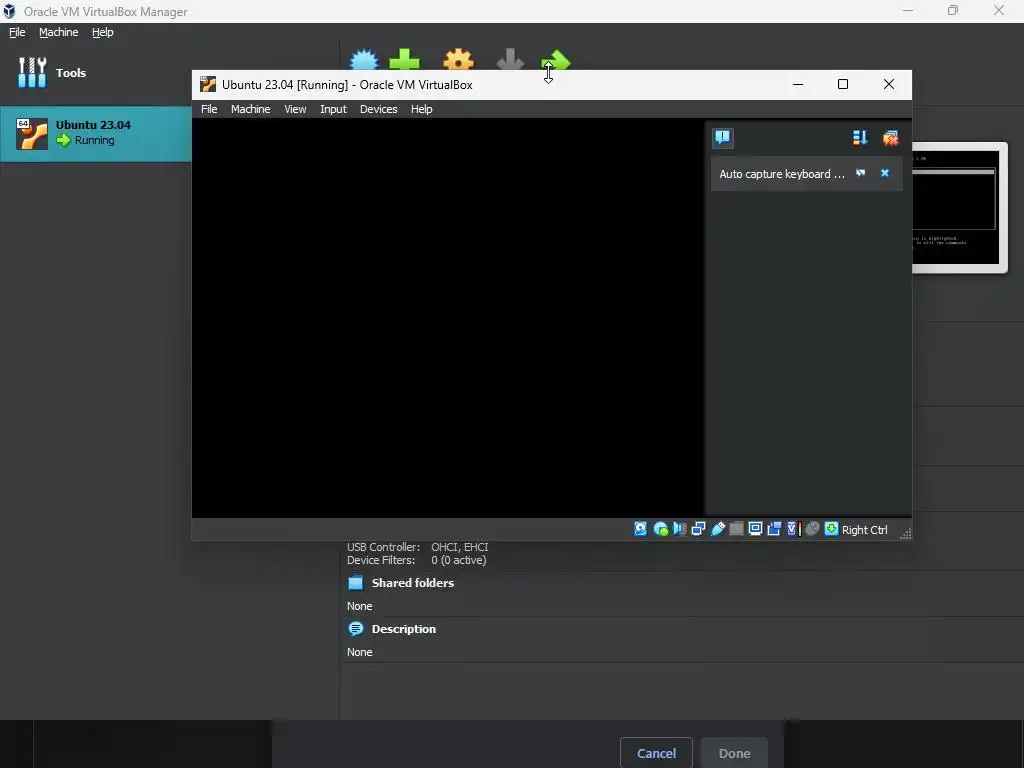Click the optical disk status icon
Screen dimensions: 1024x768
pyautogui.click(x=660, y=529)
